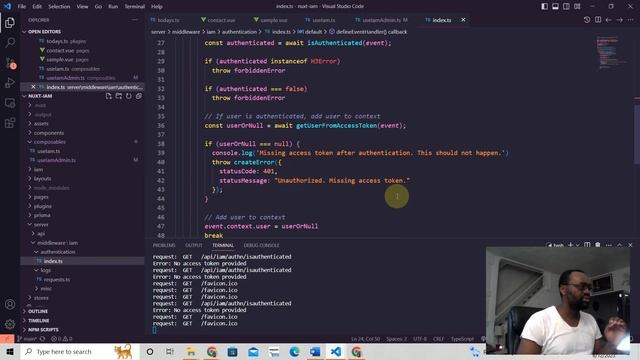This screenshot has width=640, height=360.
Task: Open the Accounts icon in activity bar
Action: [10, 304]
